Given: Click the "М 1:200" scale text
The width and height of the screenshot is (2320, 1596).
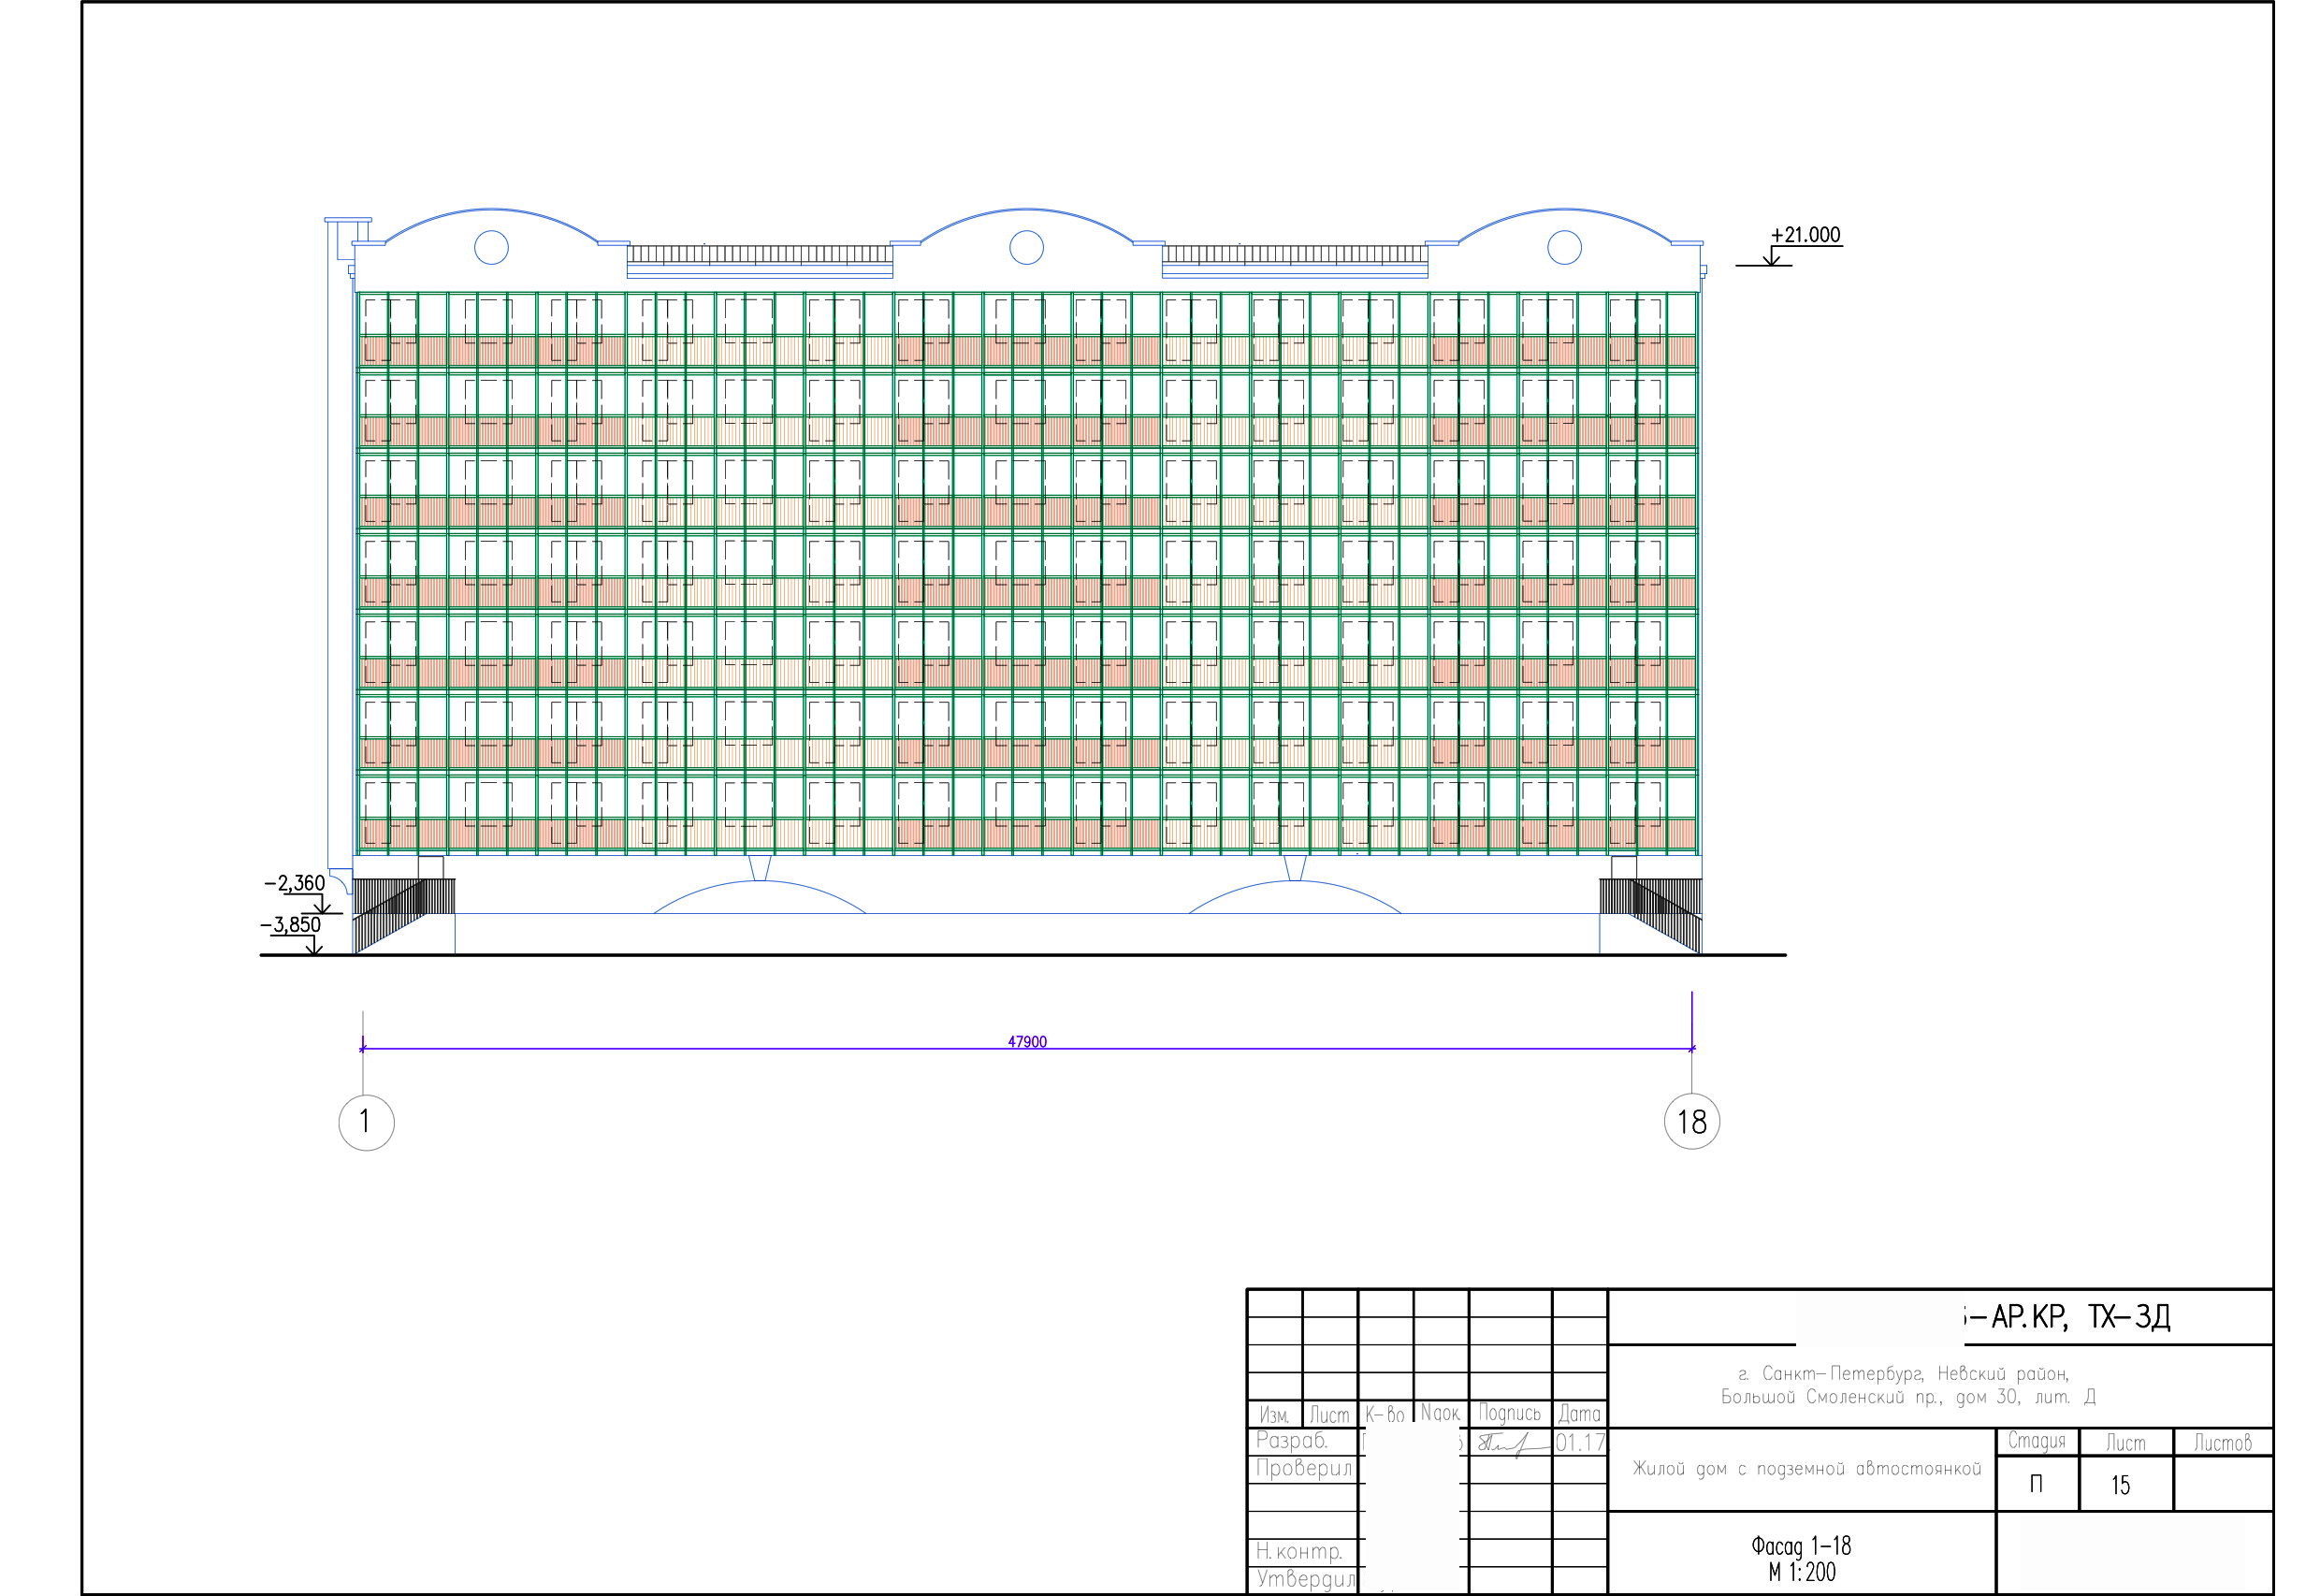Looking at the screenshot, I should point(1801,1572).
